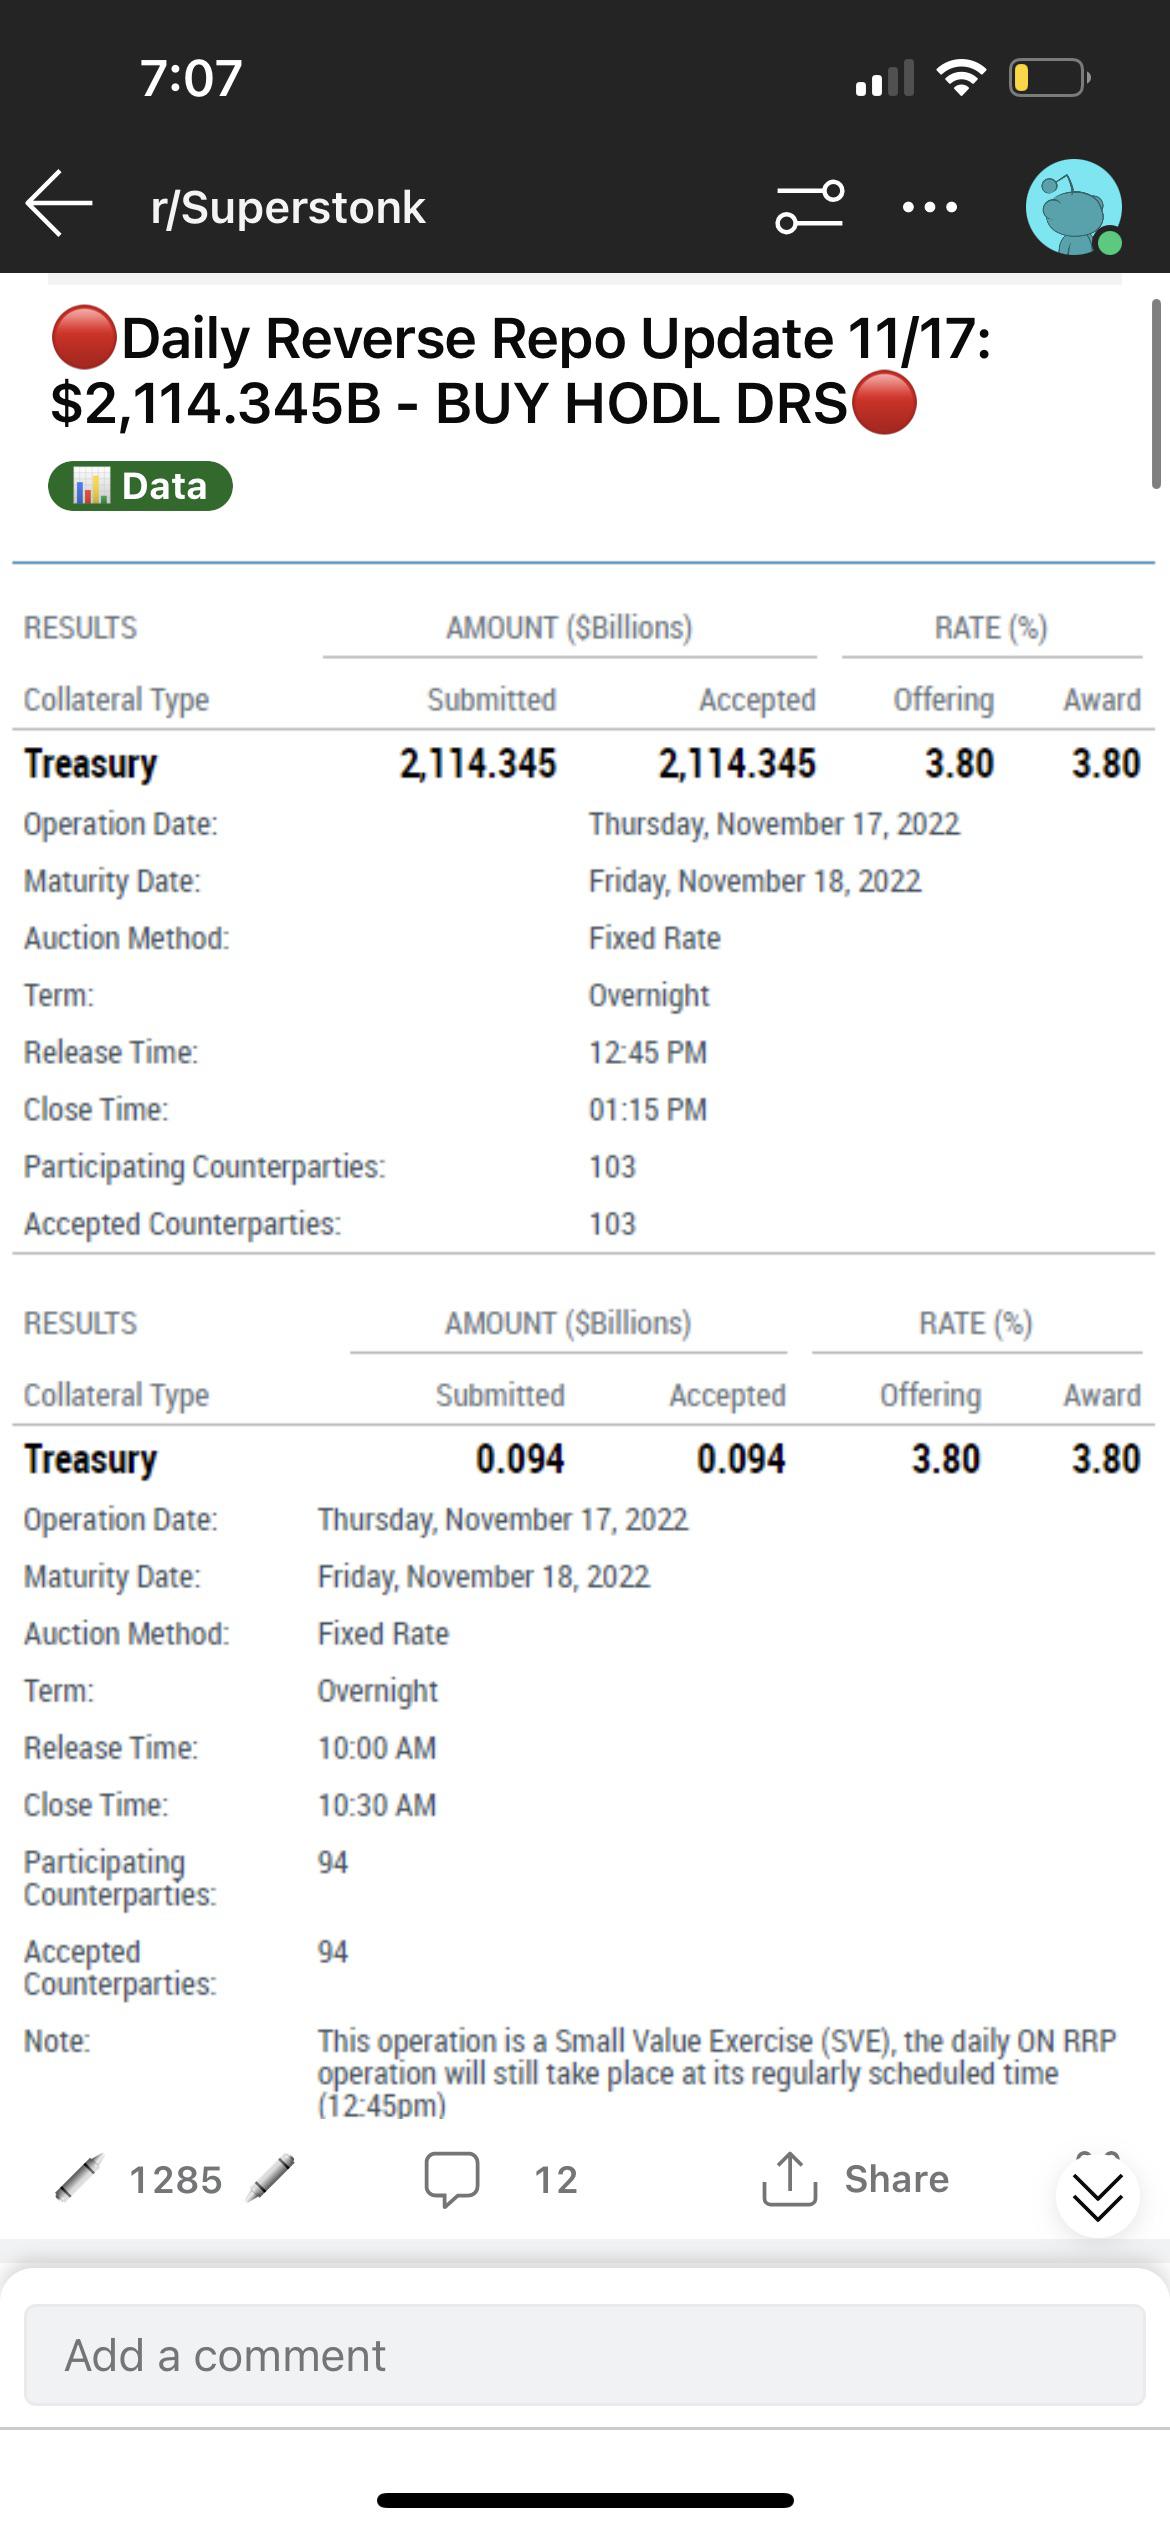Tap the 12 comments count
This screenshot has width=1170, height=2532.
pyautogui.click(x=556, y=2180)
